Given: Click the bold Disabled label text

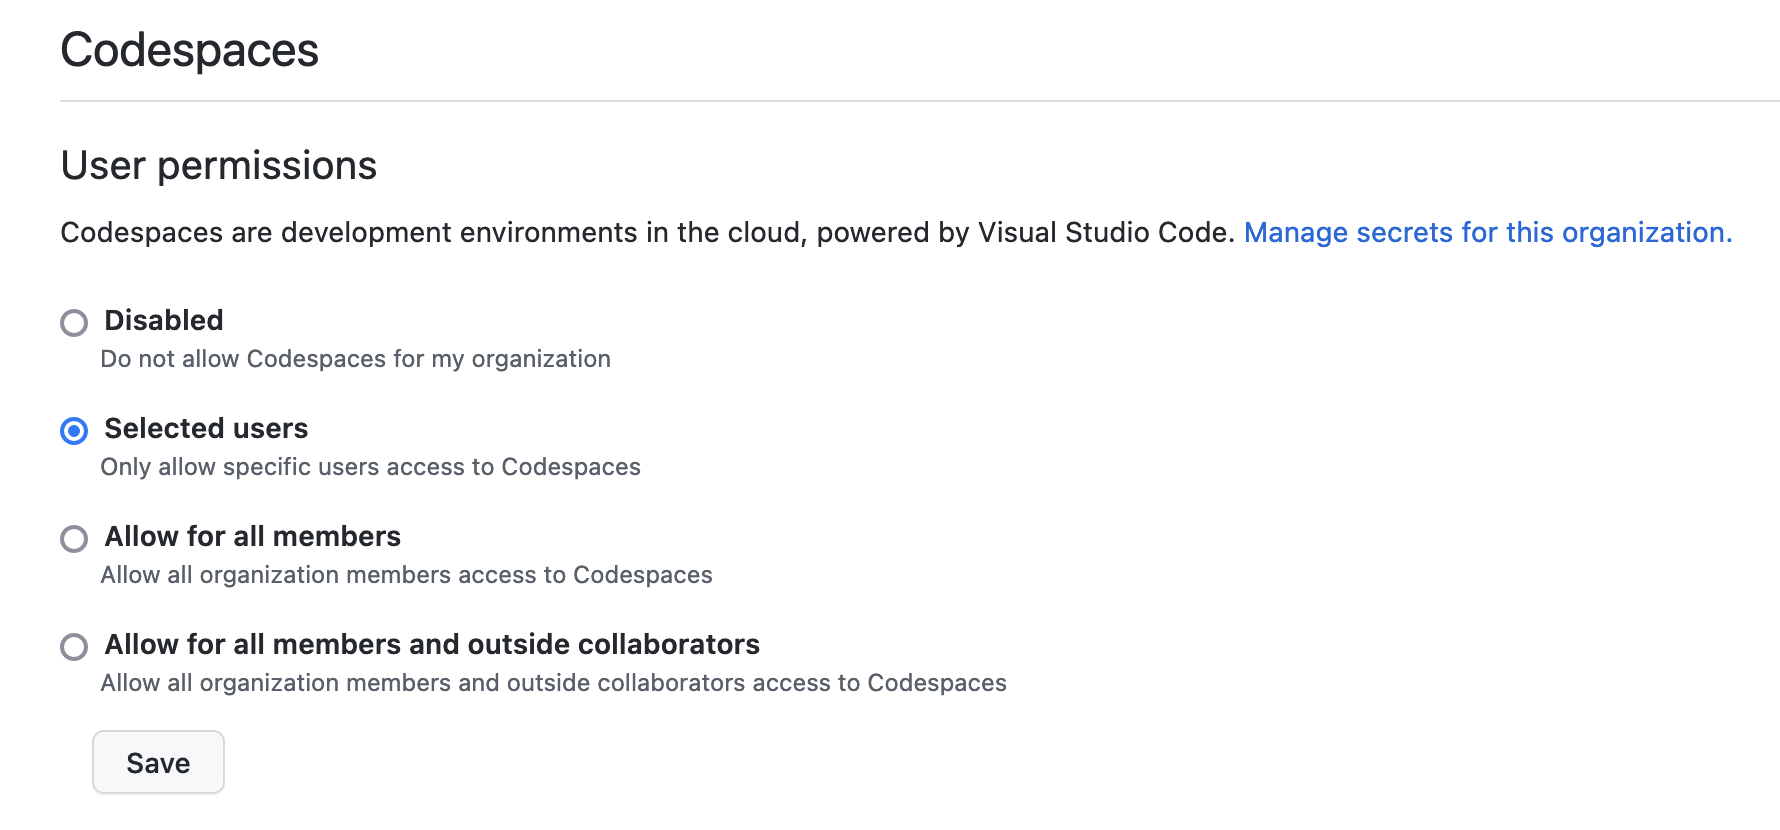Looking at the screenshot, I should pyautogui.click(x=164, y=321).
